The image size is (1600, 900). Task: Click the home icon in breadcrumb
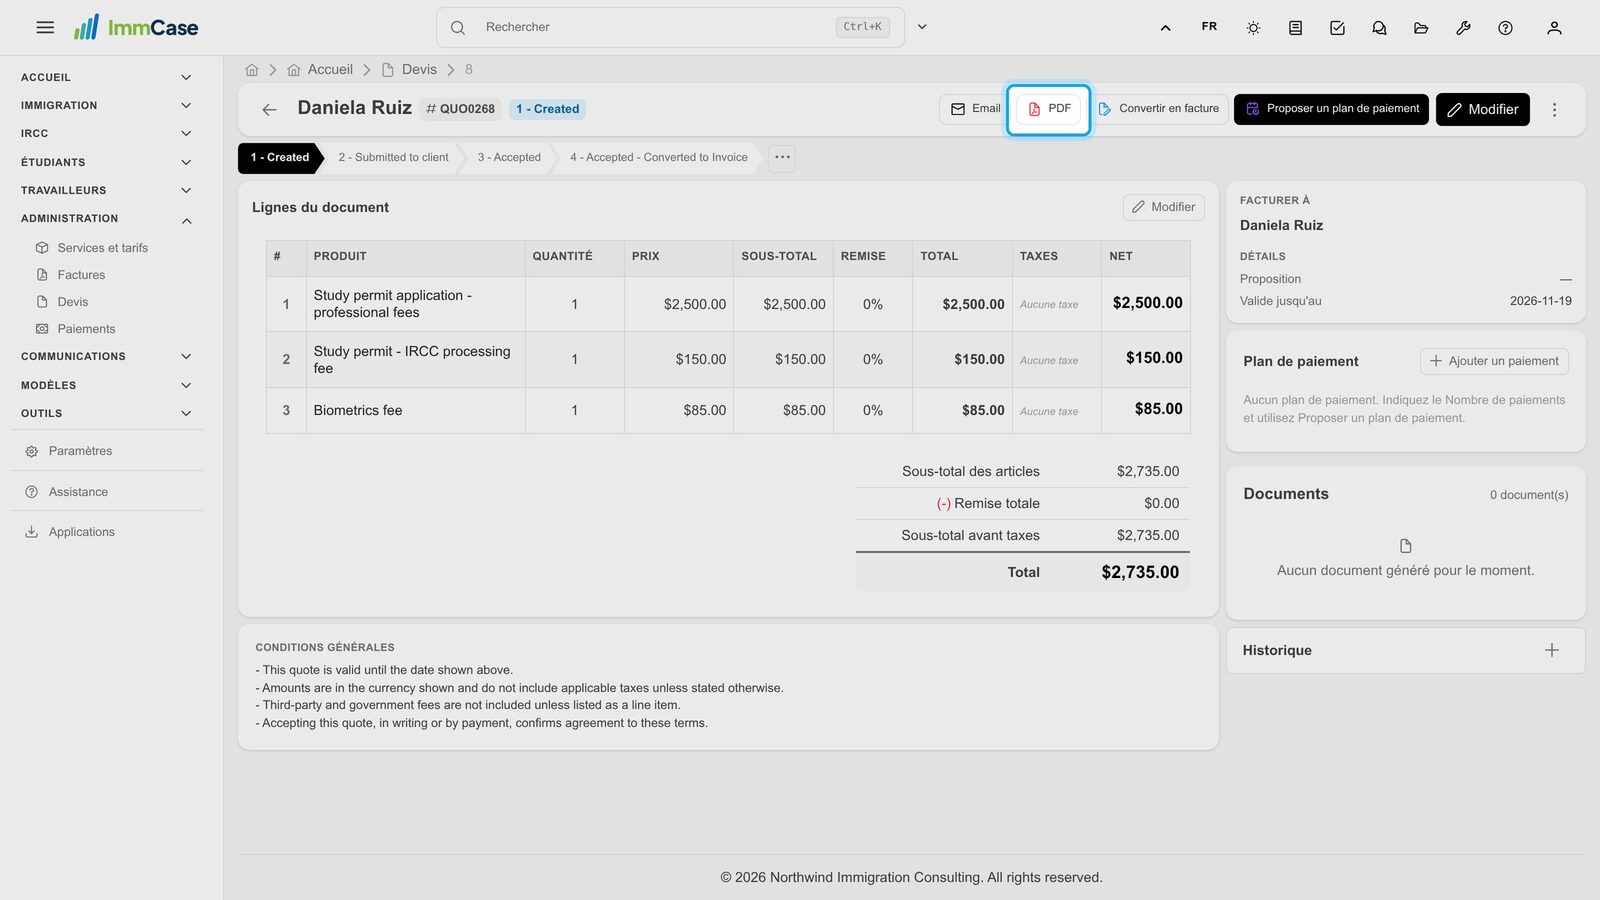coord(252,70)
